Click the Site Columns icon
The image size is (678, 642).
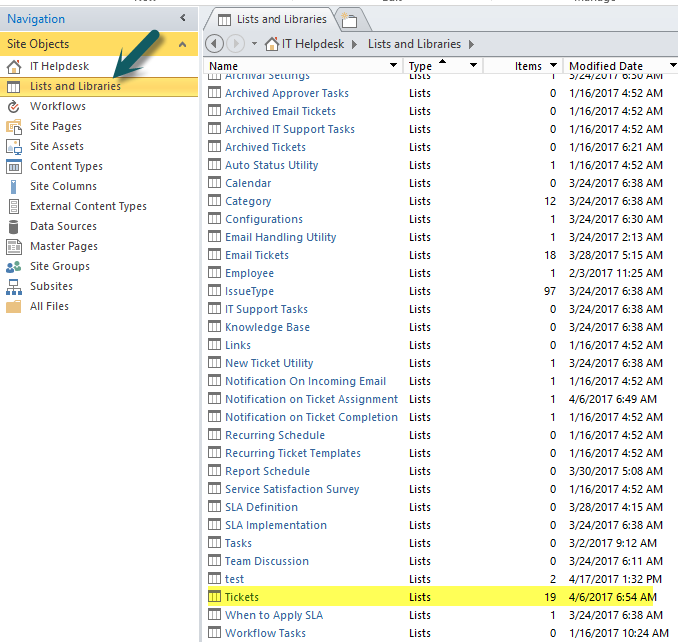click(14, 187)
